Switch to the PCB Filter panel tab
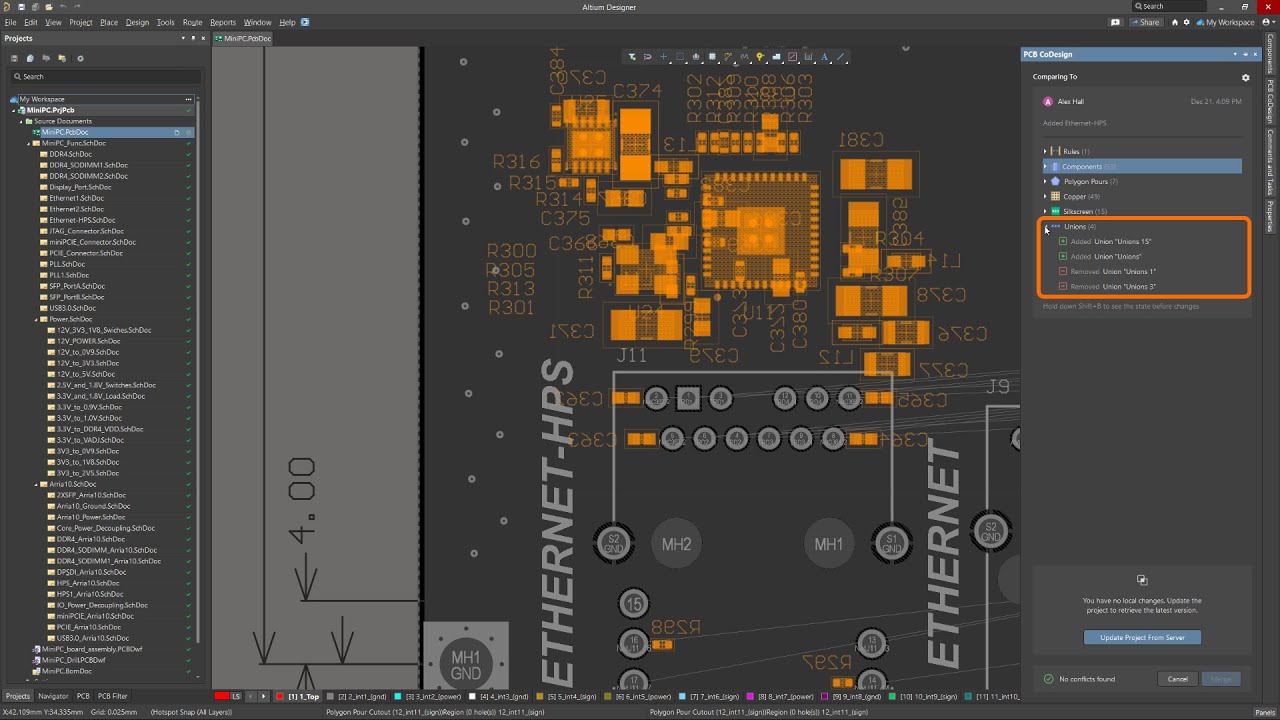Image resolution: width=1280 pixels, height=720 pixels. click(112, 696)
